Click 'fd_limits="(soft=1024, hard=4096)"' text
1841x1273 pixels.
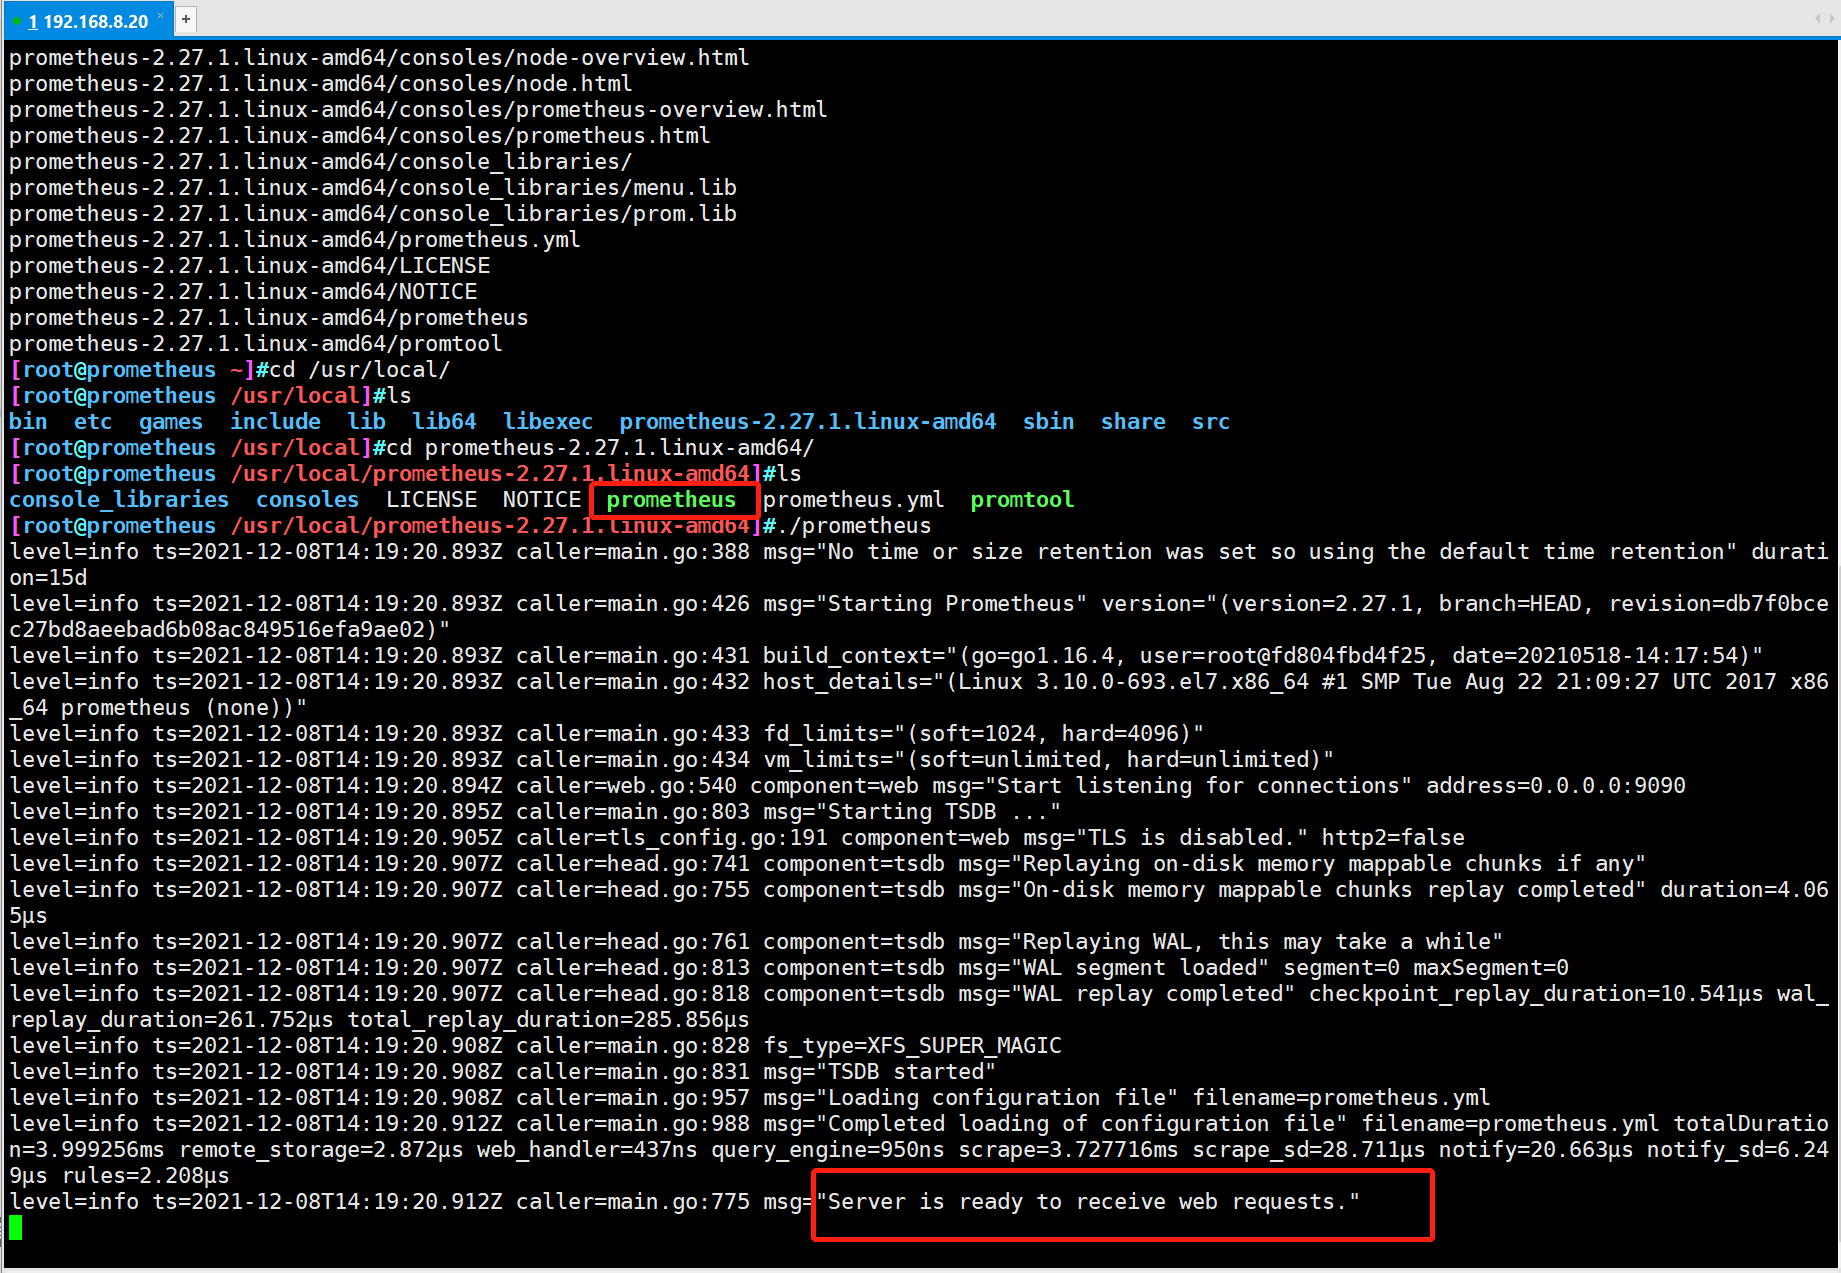[x=984, y=733]
